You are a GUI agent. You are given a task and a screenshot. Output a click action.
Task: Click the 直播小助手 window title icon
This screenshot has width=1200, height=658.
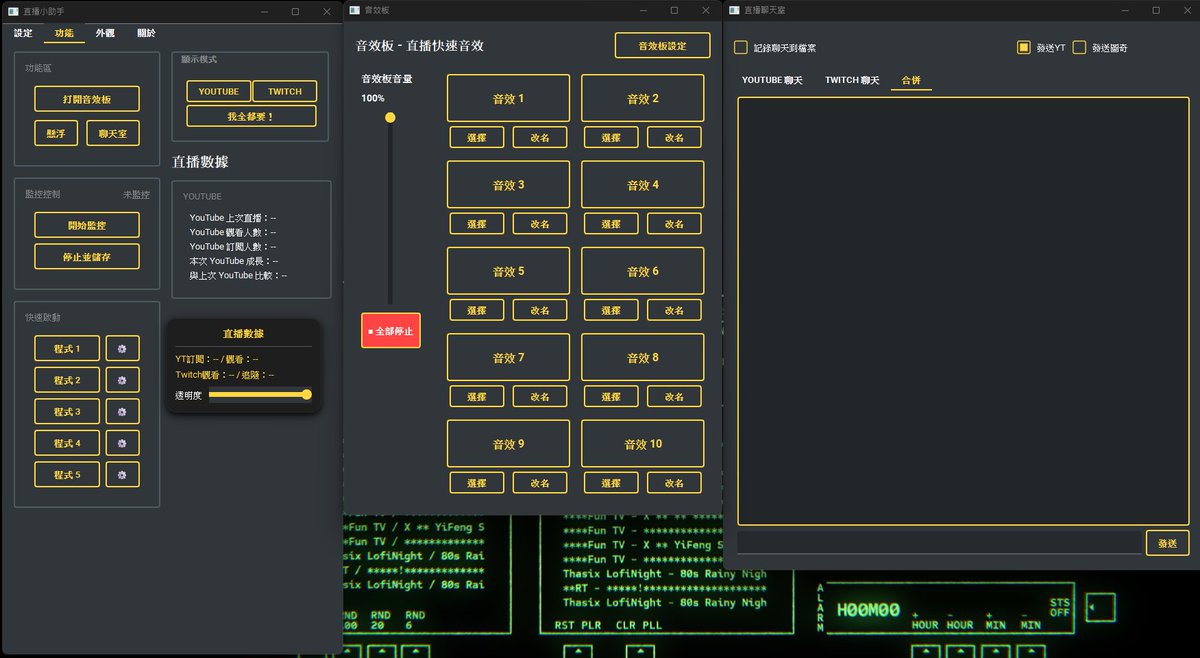[x=12, y=11]
